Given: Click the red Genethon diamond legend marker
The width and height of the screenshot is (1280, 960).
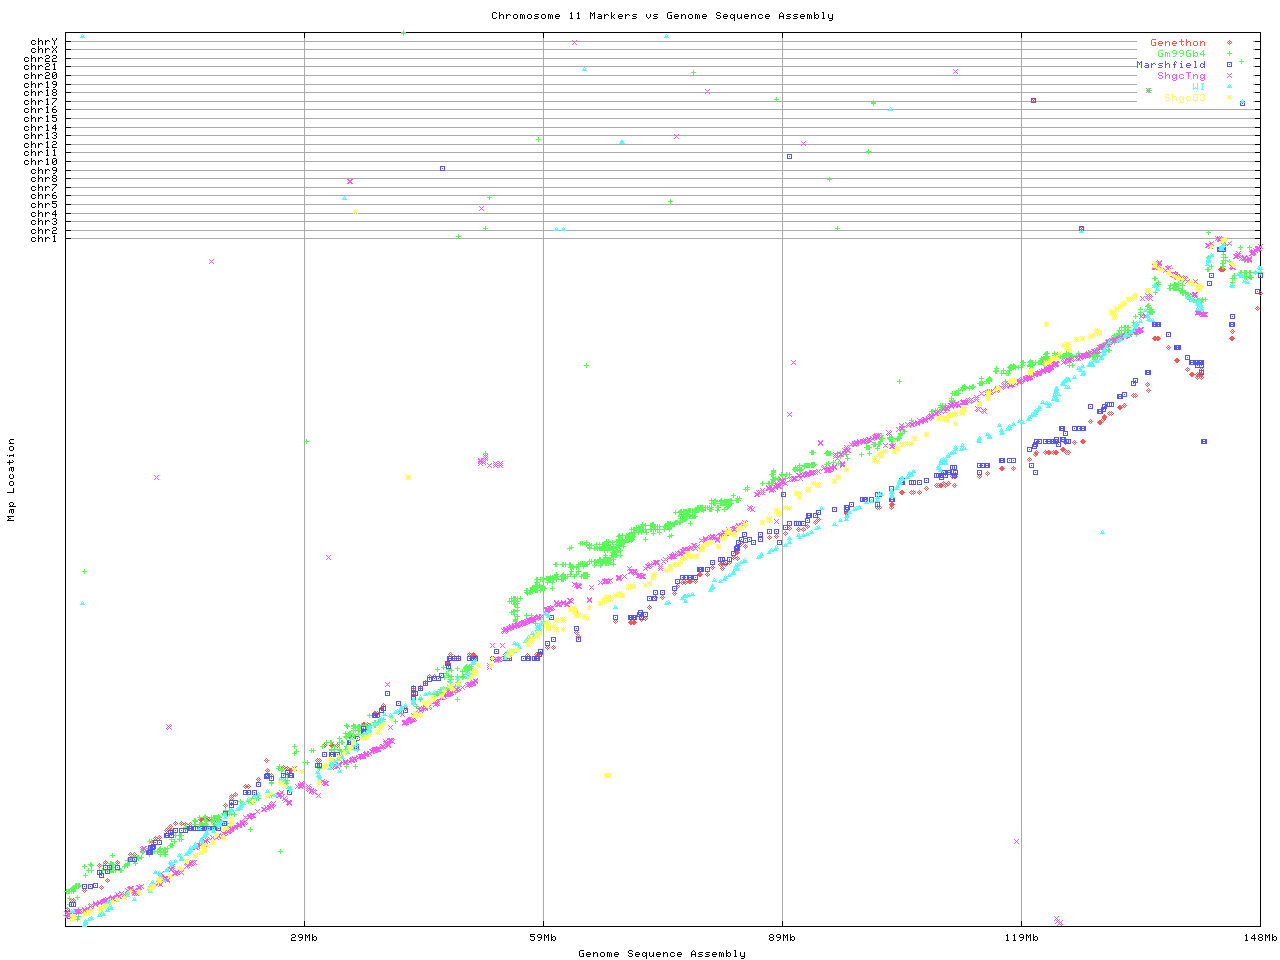Looking at the screenshot, I should click(1229, 43).
